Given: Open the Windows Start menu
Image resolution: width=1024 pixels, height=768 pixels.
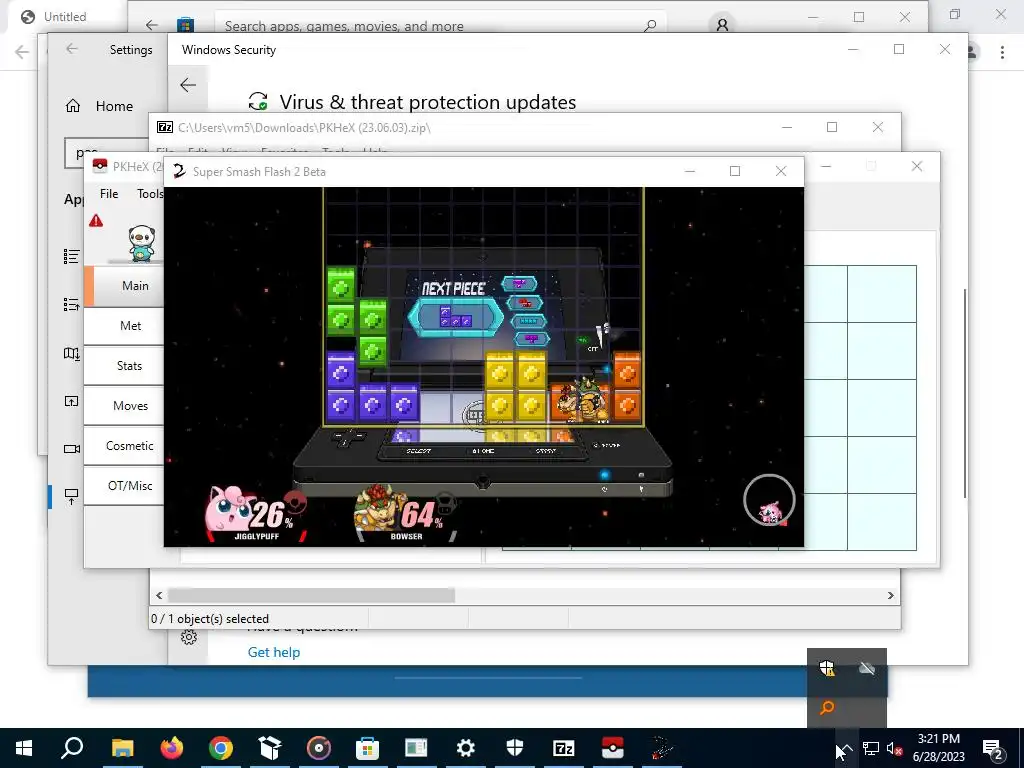Looking at the screenshot, I should coord(24,748).
